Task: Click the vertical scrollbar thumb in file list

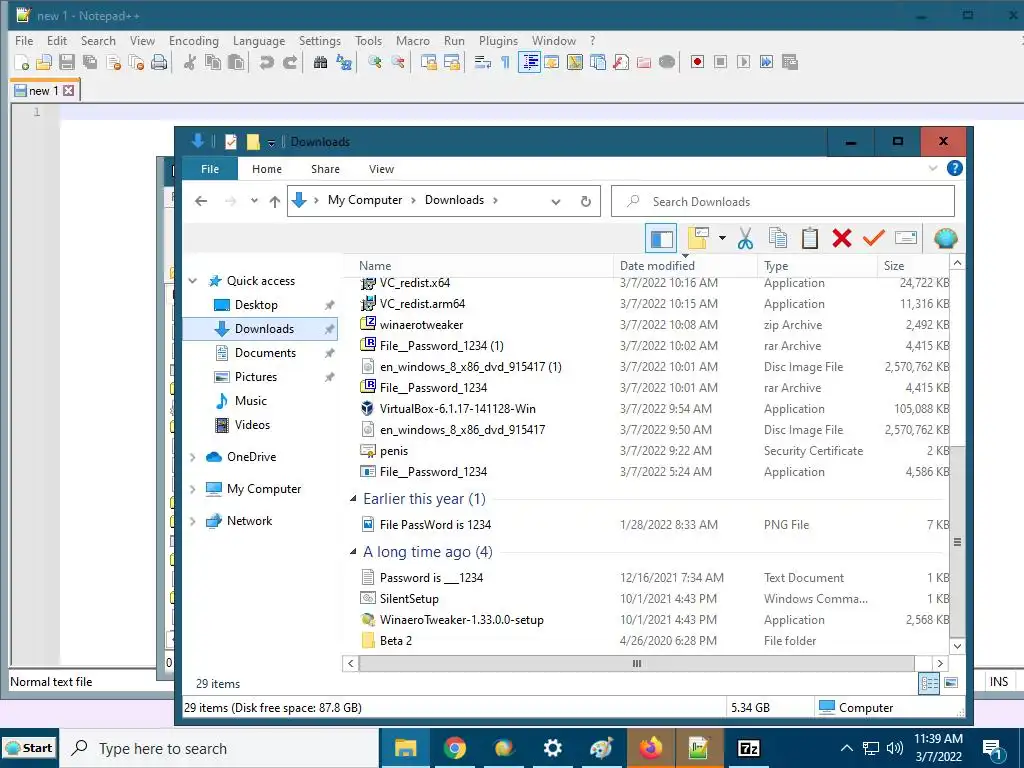Action: 957,542
